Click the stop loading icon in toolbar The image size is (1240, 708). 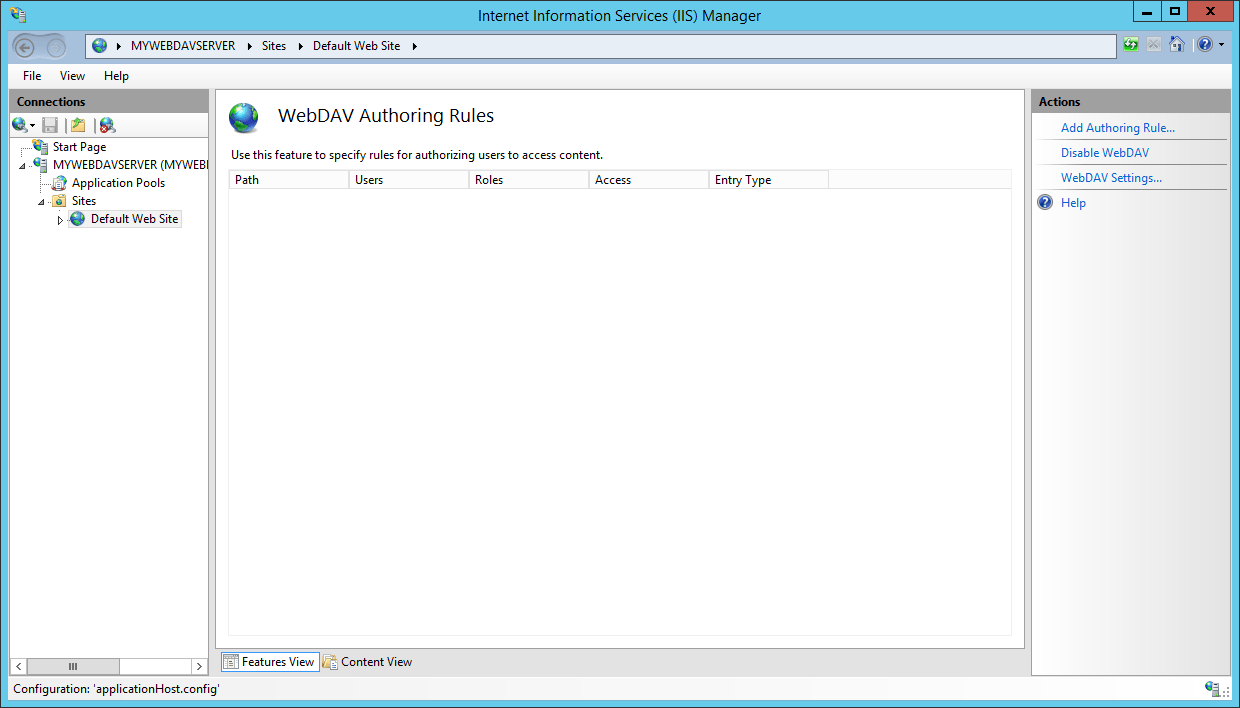(x=1153, y=45)
